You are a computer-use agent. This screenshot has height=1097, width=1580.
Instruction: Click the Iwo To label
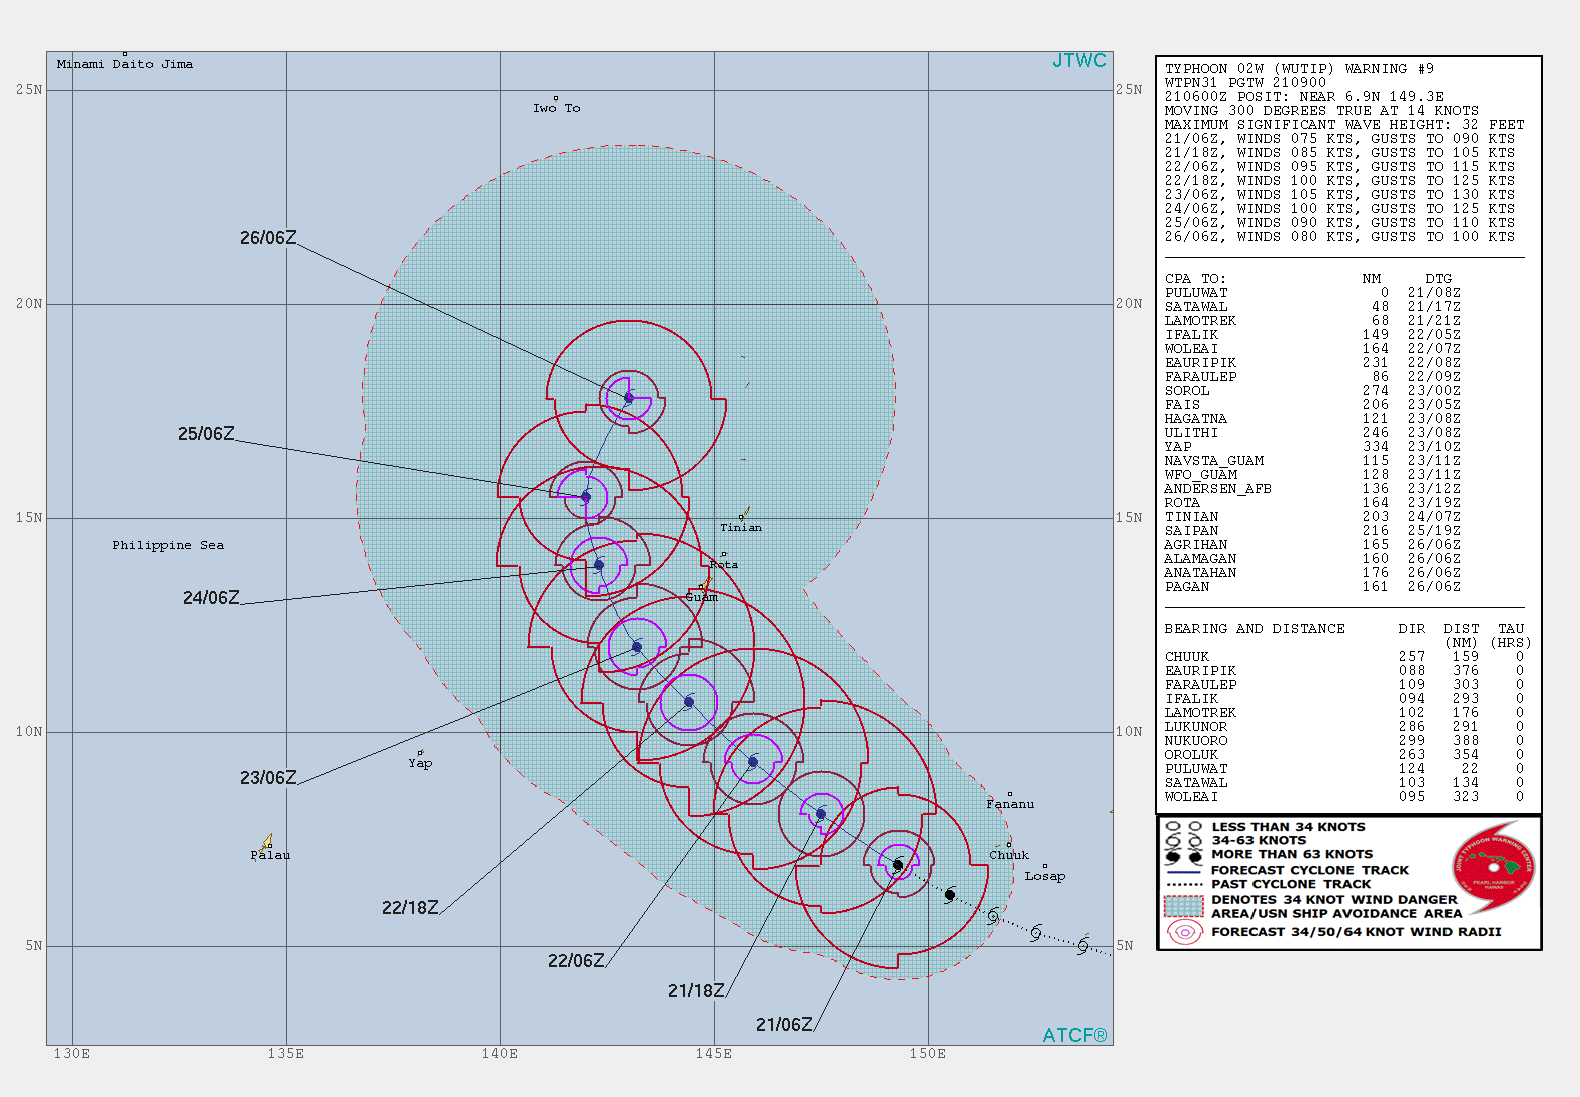click(557, 108)
